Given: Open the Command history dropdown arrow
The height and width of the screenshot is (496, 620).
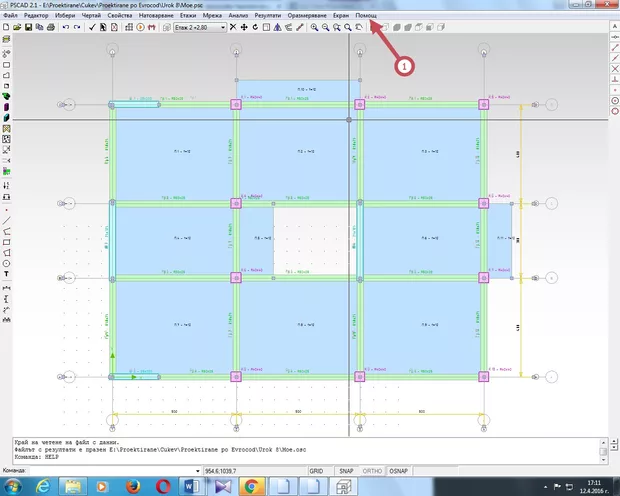Looking at the screenshot, I should coord(198,469).
